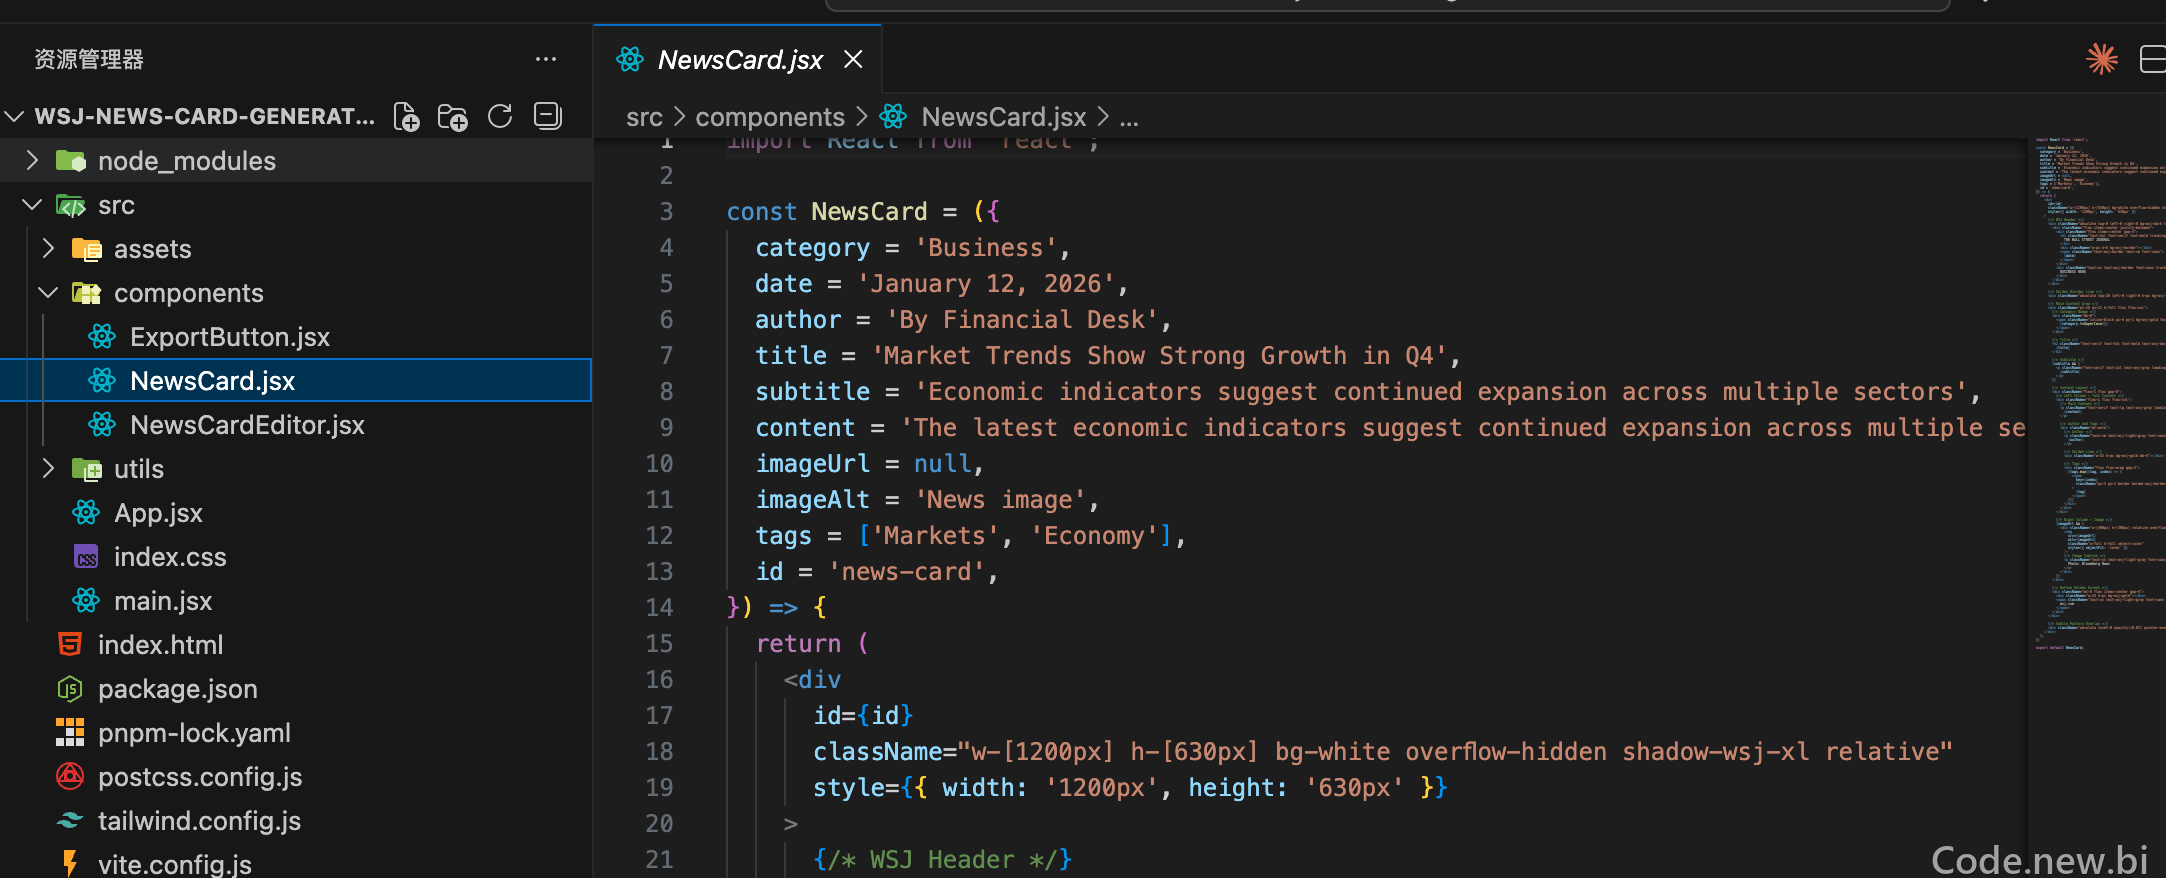
Task: Open App.jsx file
Action: [x=158, y=513]
